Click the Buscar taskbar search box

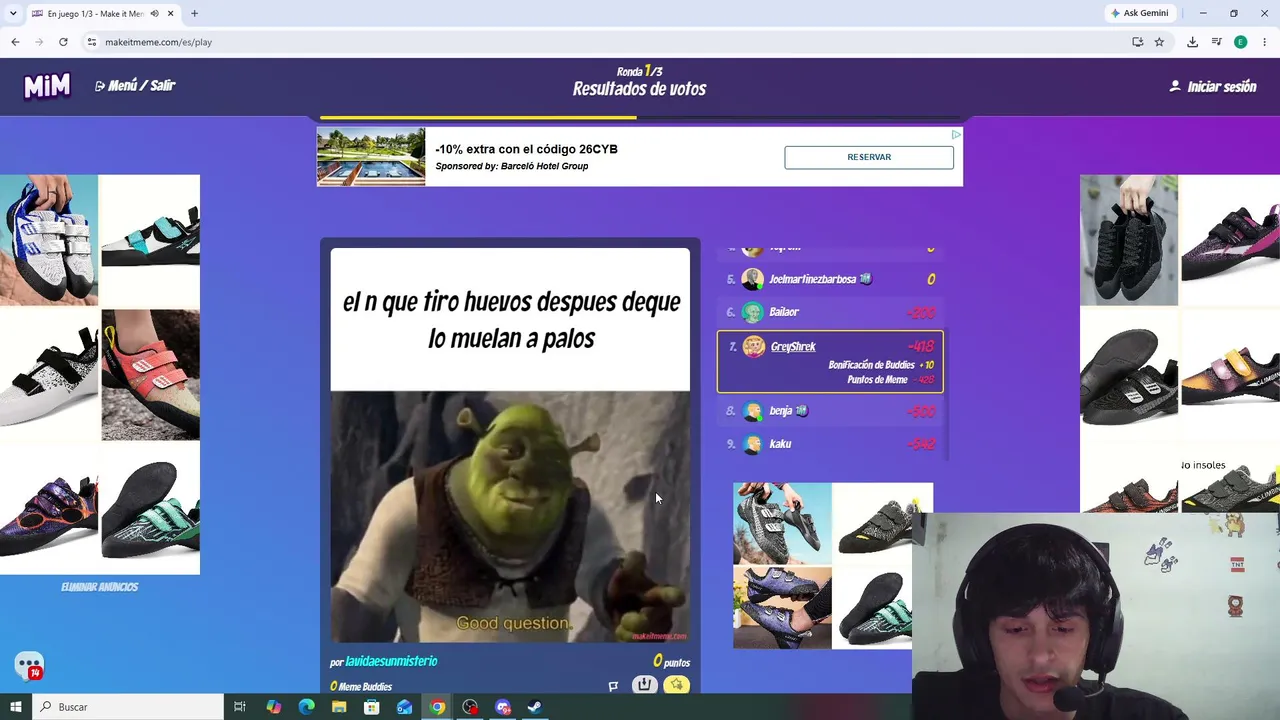tap(128, 707)
